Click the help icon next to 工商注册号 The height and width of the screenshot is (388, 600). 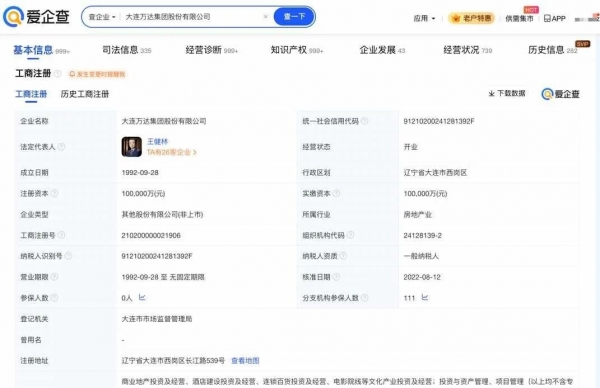coord(61,235)
